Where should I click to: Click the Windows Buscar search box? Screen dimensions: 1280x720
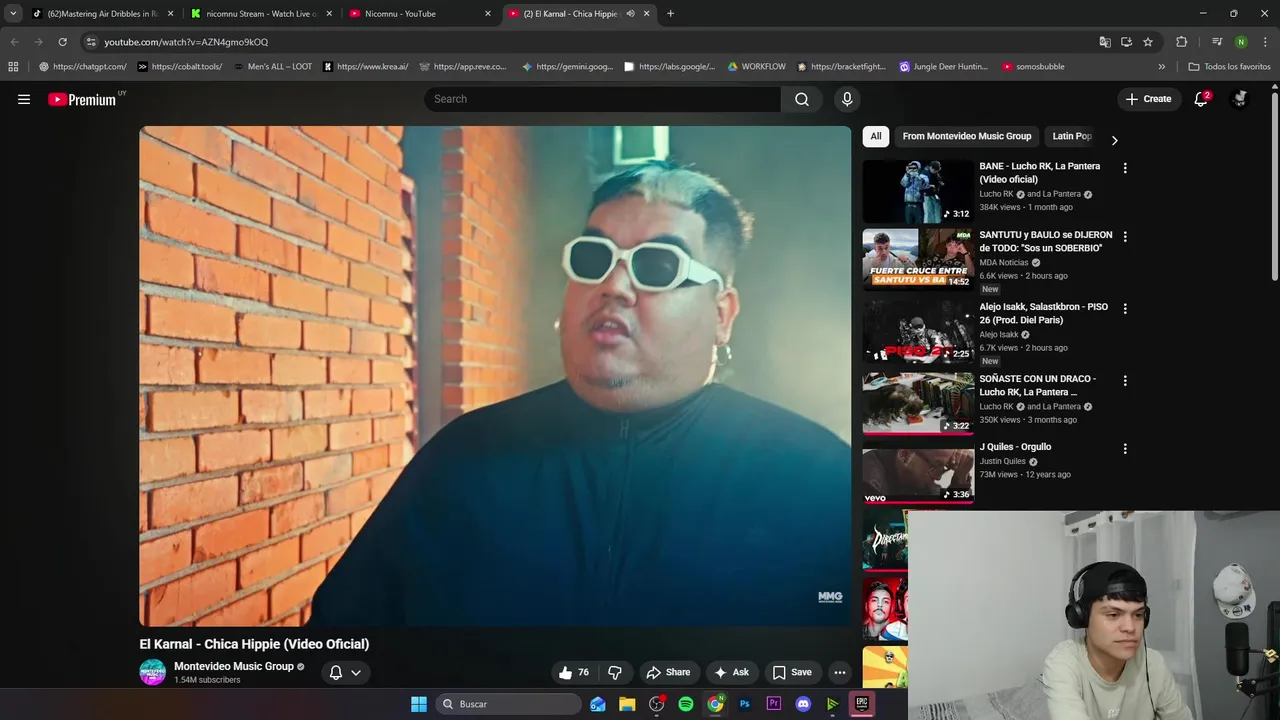tap(510, 704)
